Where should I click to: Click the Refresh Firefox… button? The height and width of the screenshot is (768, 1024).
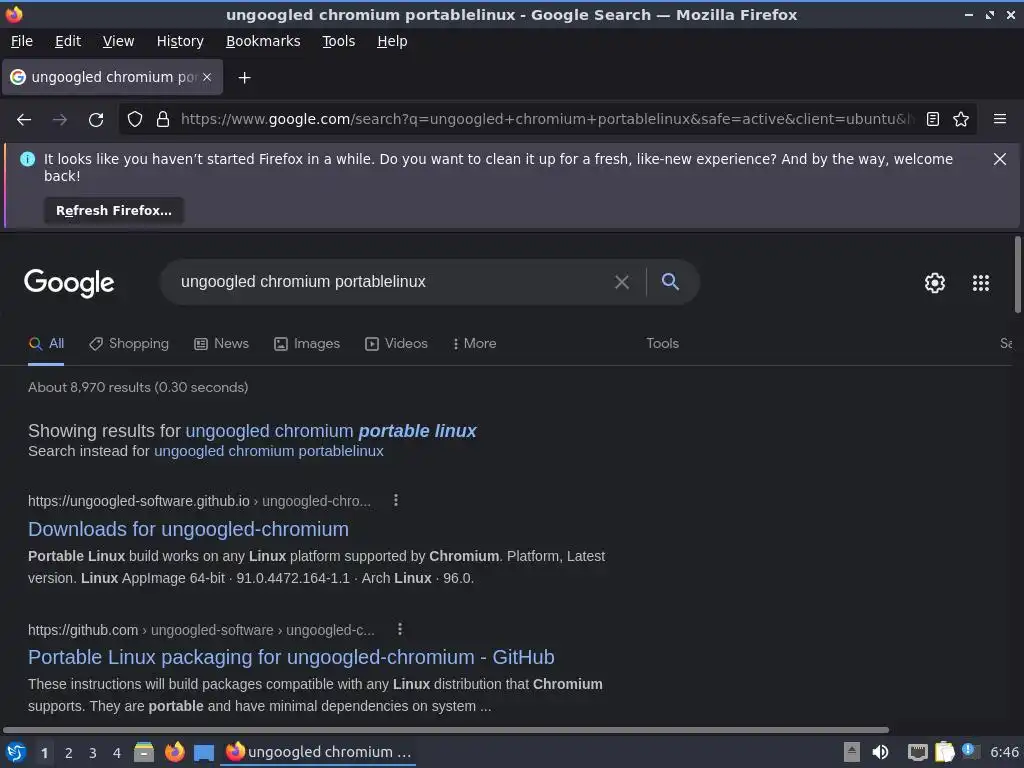coord(114,210)
